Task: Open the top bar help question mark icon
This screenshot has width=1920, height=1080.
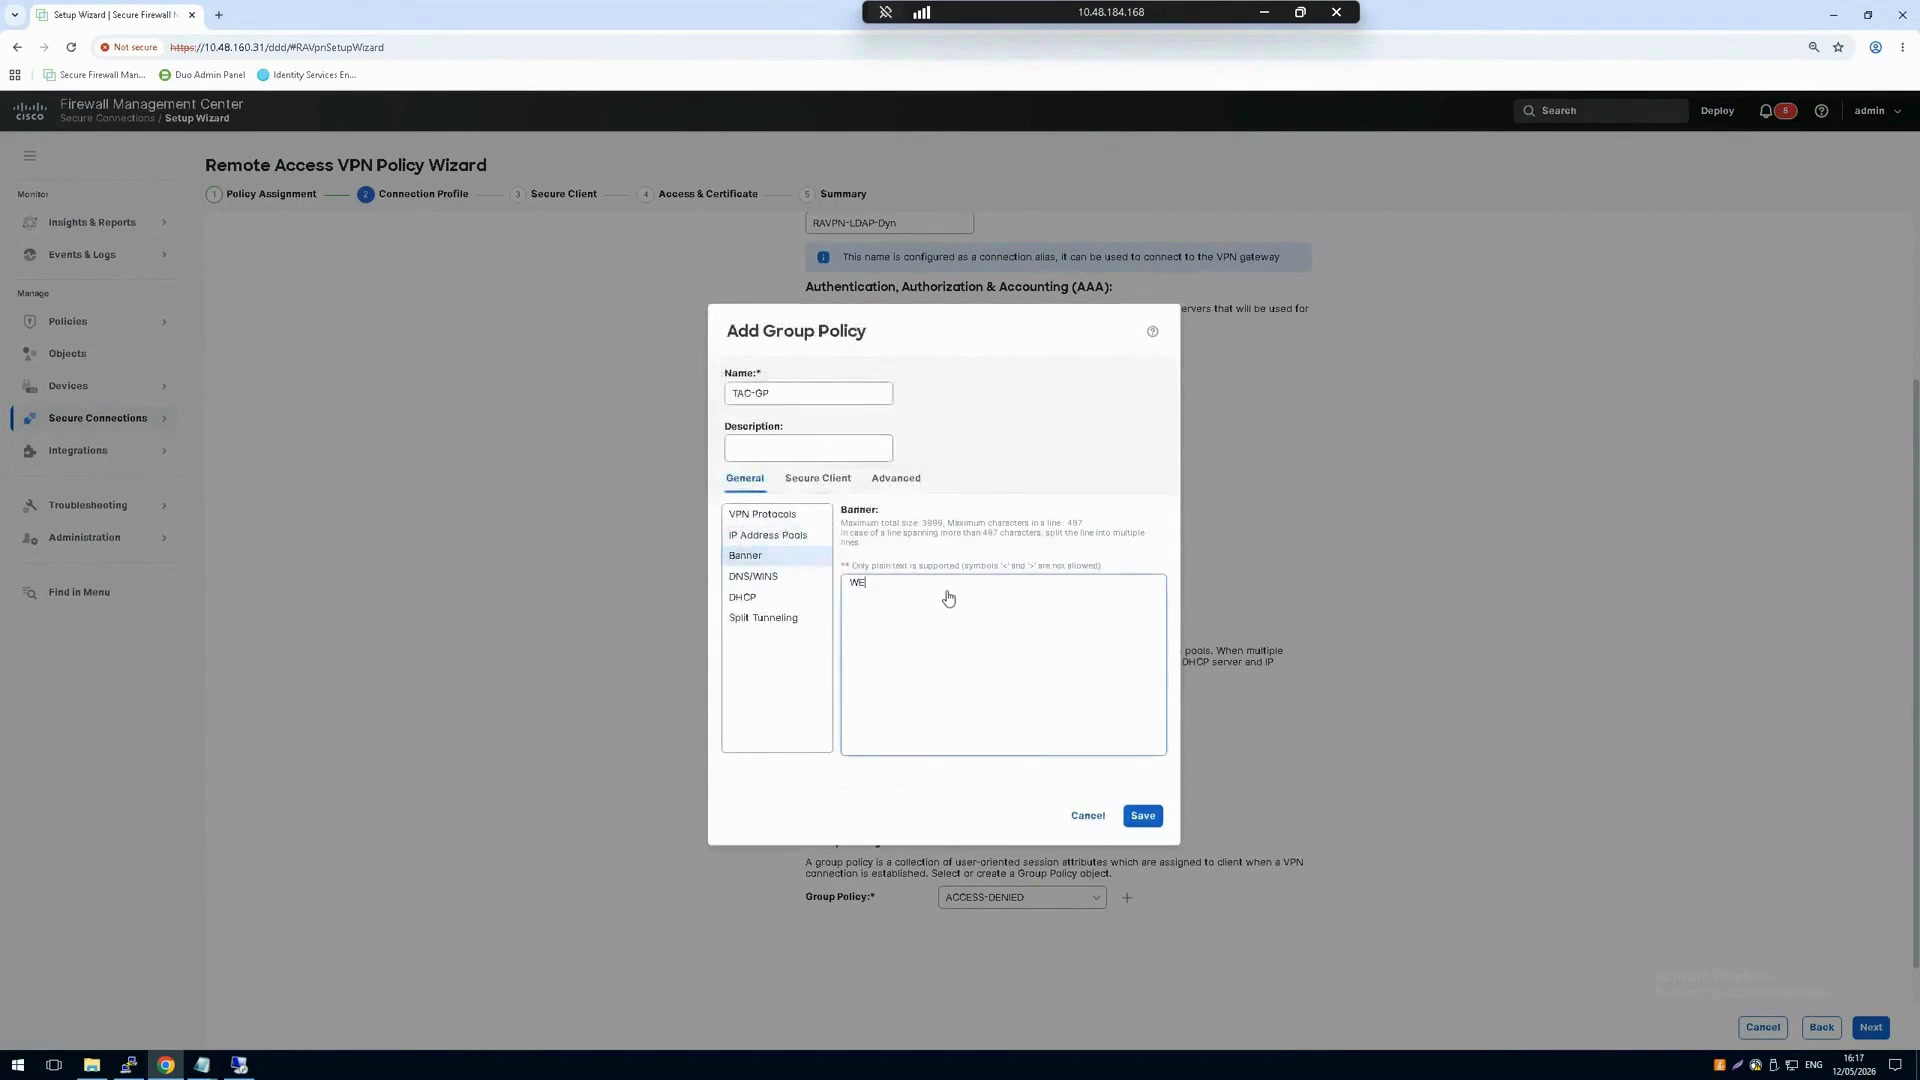Action: tap(1821, 111)
